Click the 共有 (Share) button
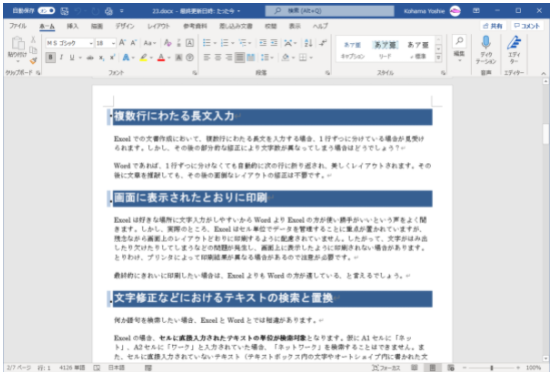The height and width of the screenshot is (372, 550). coord(492,26)
